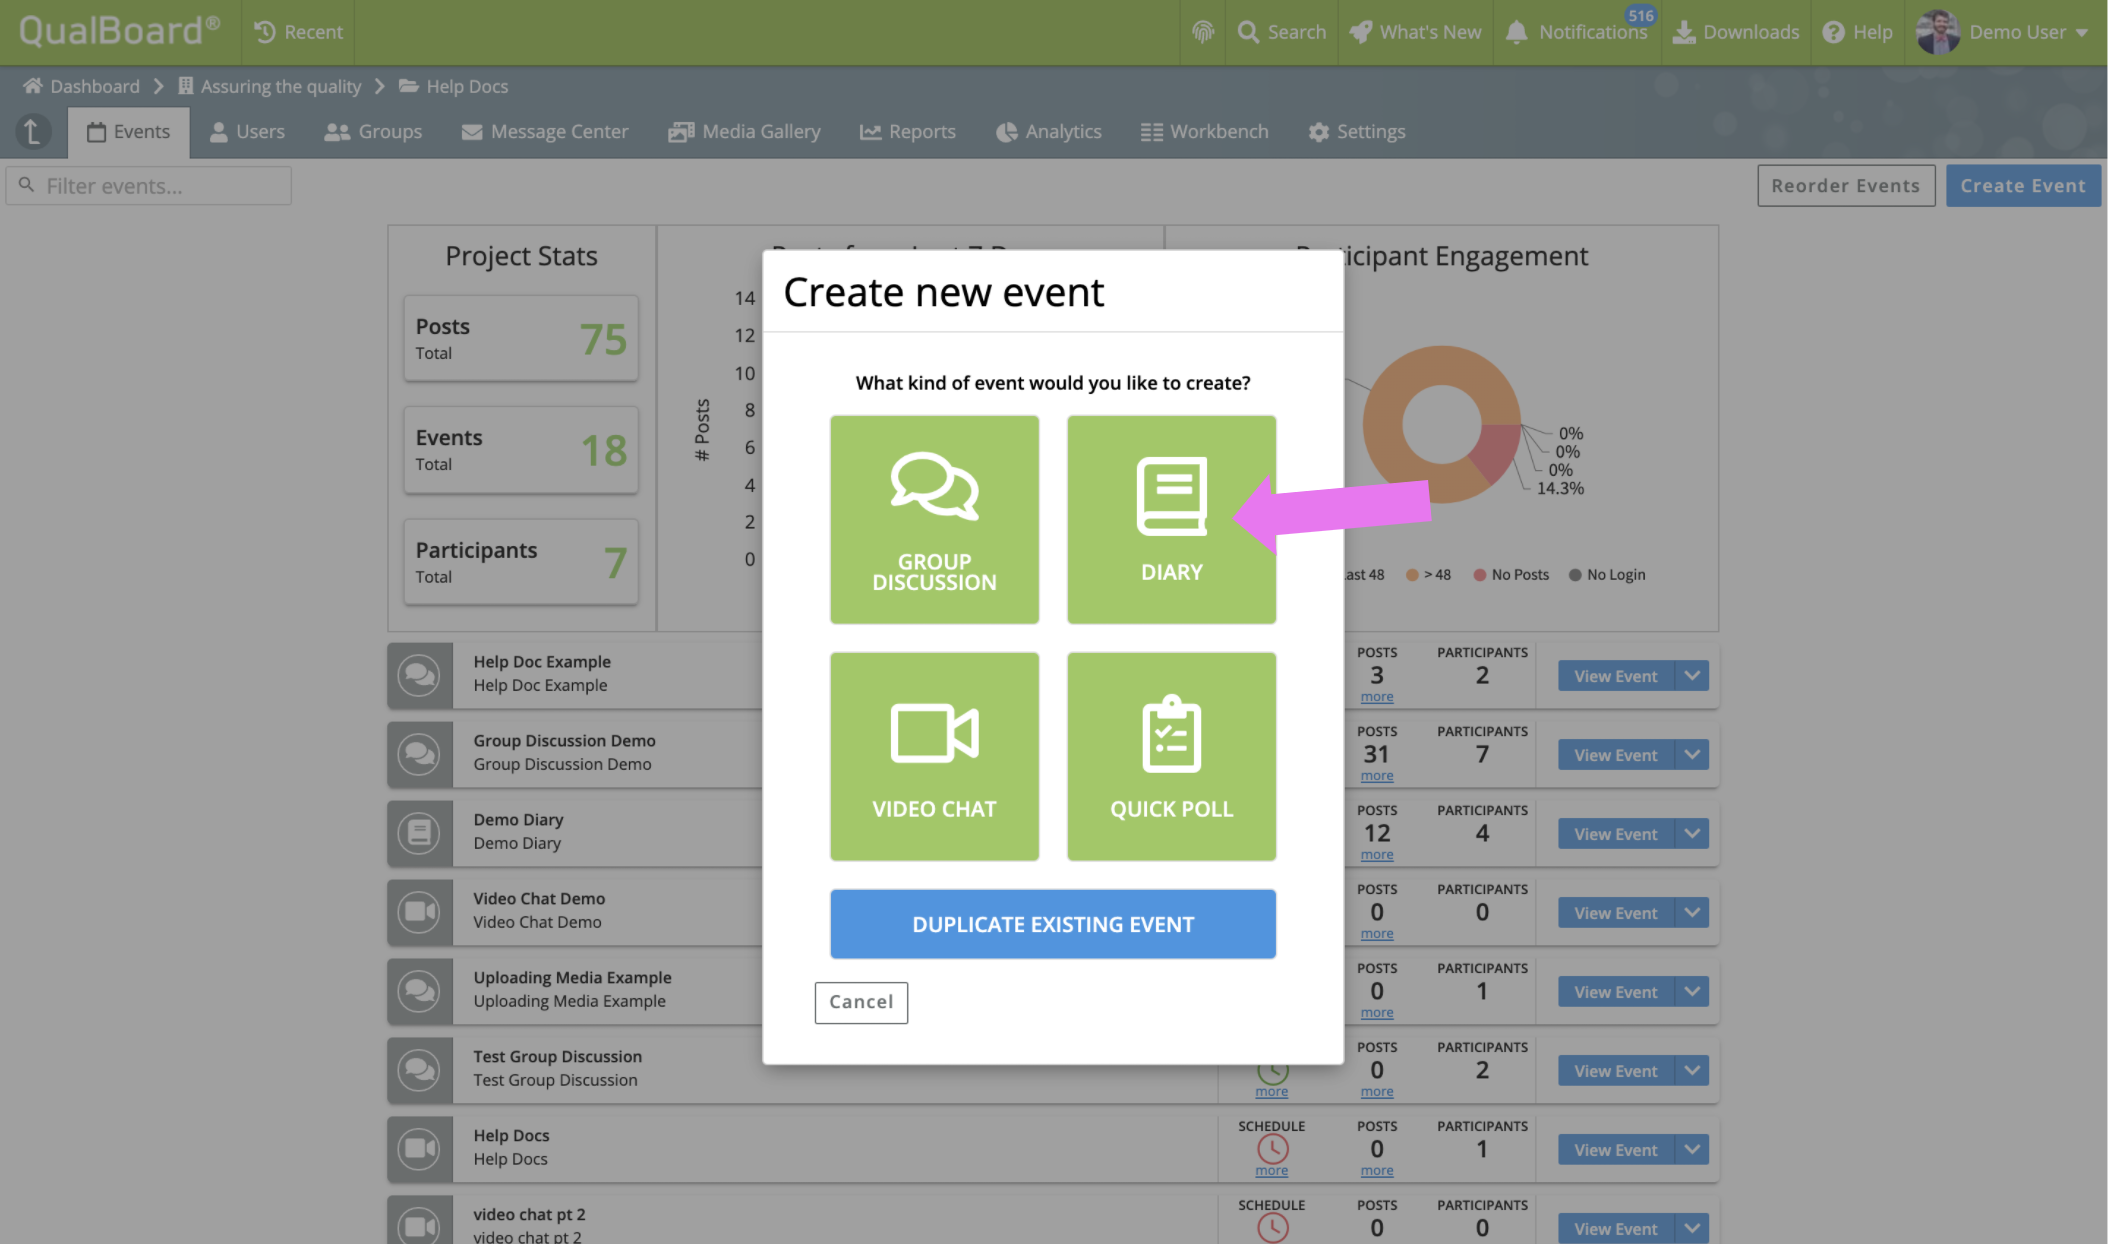The width and height of the screenshot is (2110, 1244).
Task: Click Duplicate Existing Event button
Action: coord(1052,924)
